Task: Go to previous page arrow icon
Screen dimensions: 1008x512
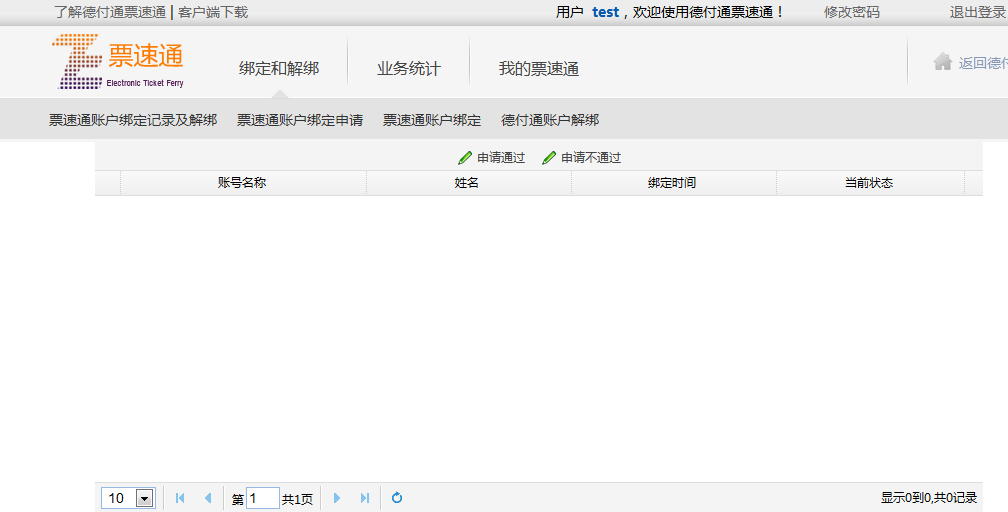Action: 208,498
